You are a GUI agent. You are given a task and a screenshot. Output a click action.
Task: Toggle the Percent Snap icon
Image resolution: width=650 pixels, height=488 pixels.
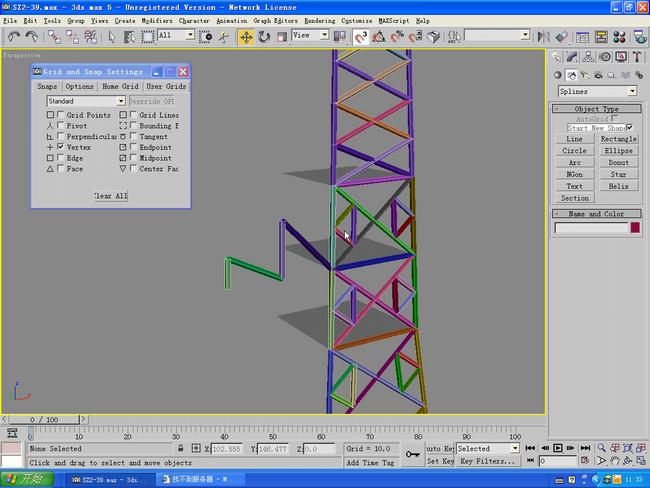[396, 37]
